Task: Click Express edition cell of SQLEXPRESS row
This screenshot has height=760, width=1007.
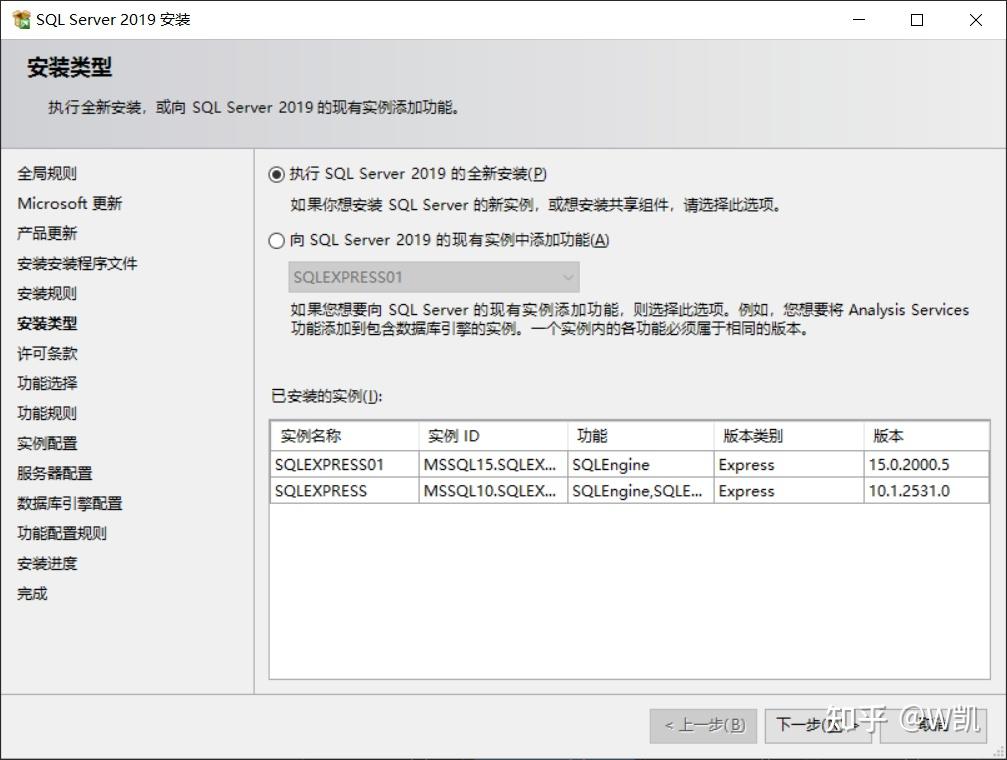Action: coord(789,491)
